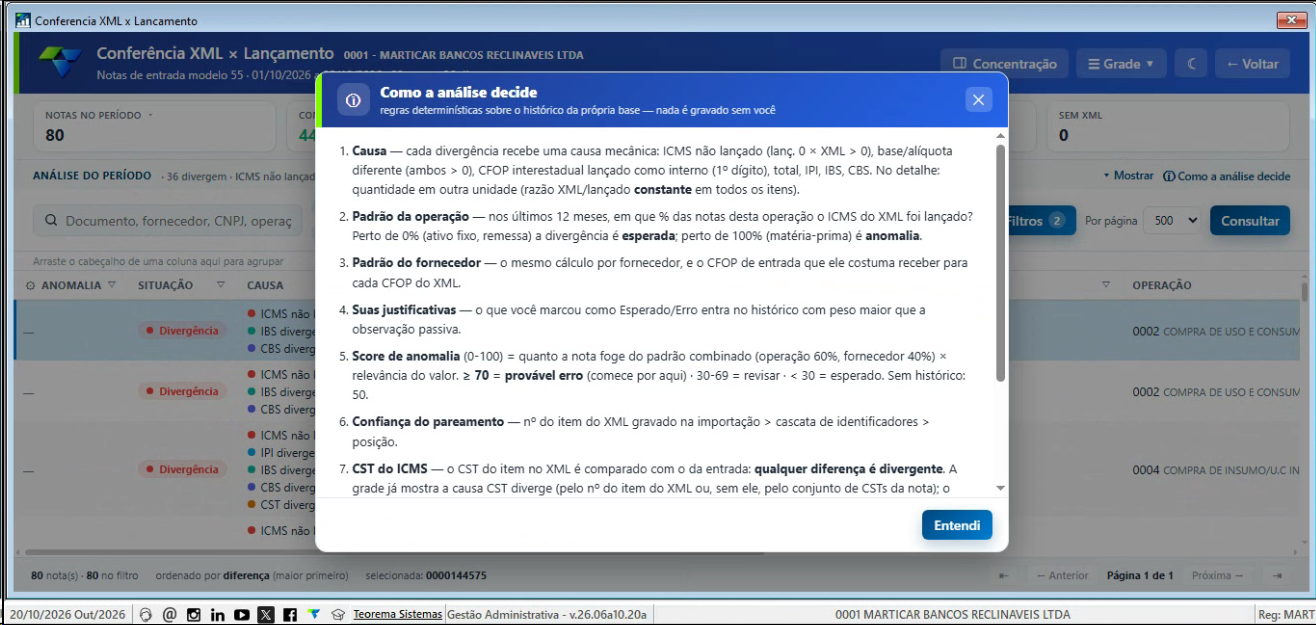Click the search magnifier icon
The image size is (1316, 625).
[x=51, y=221]
